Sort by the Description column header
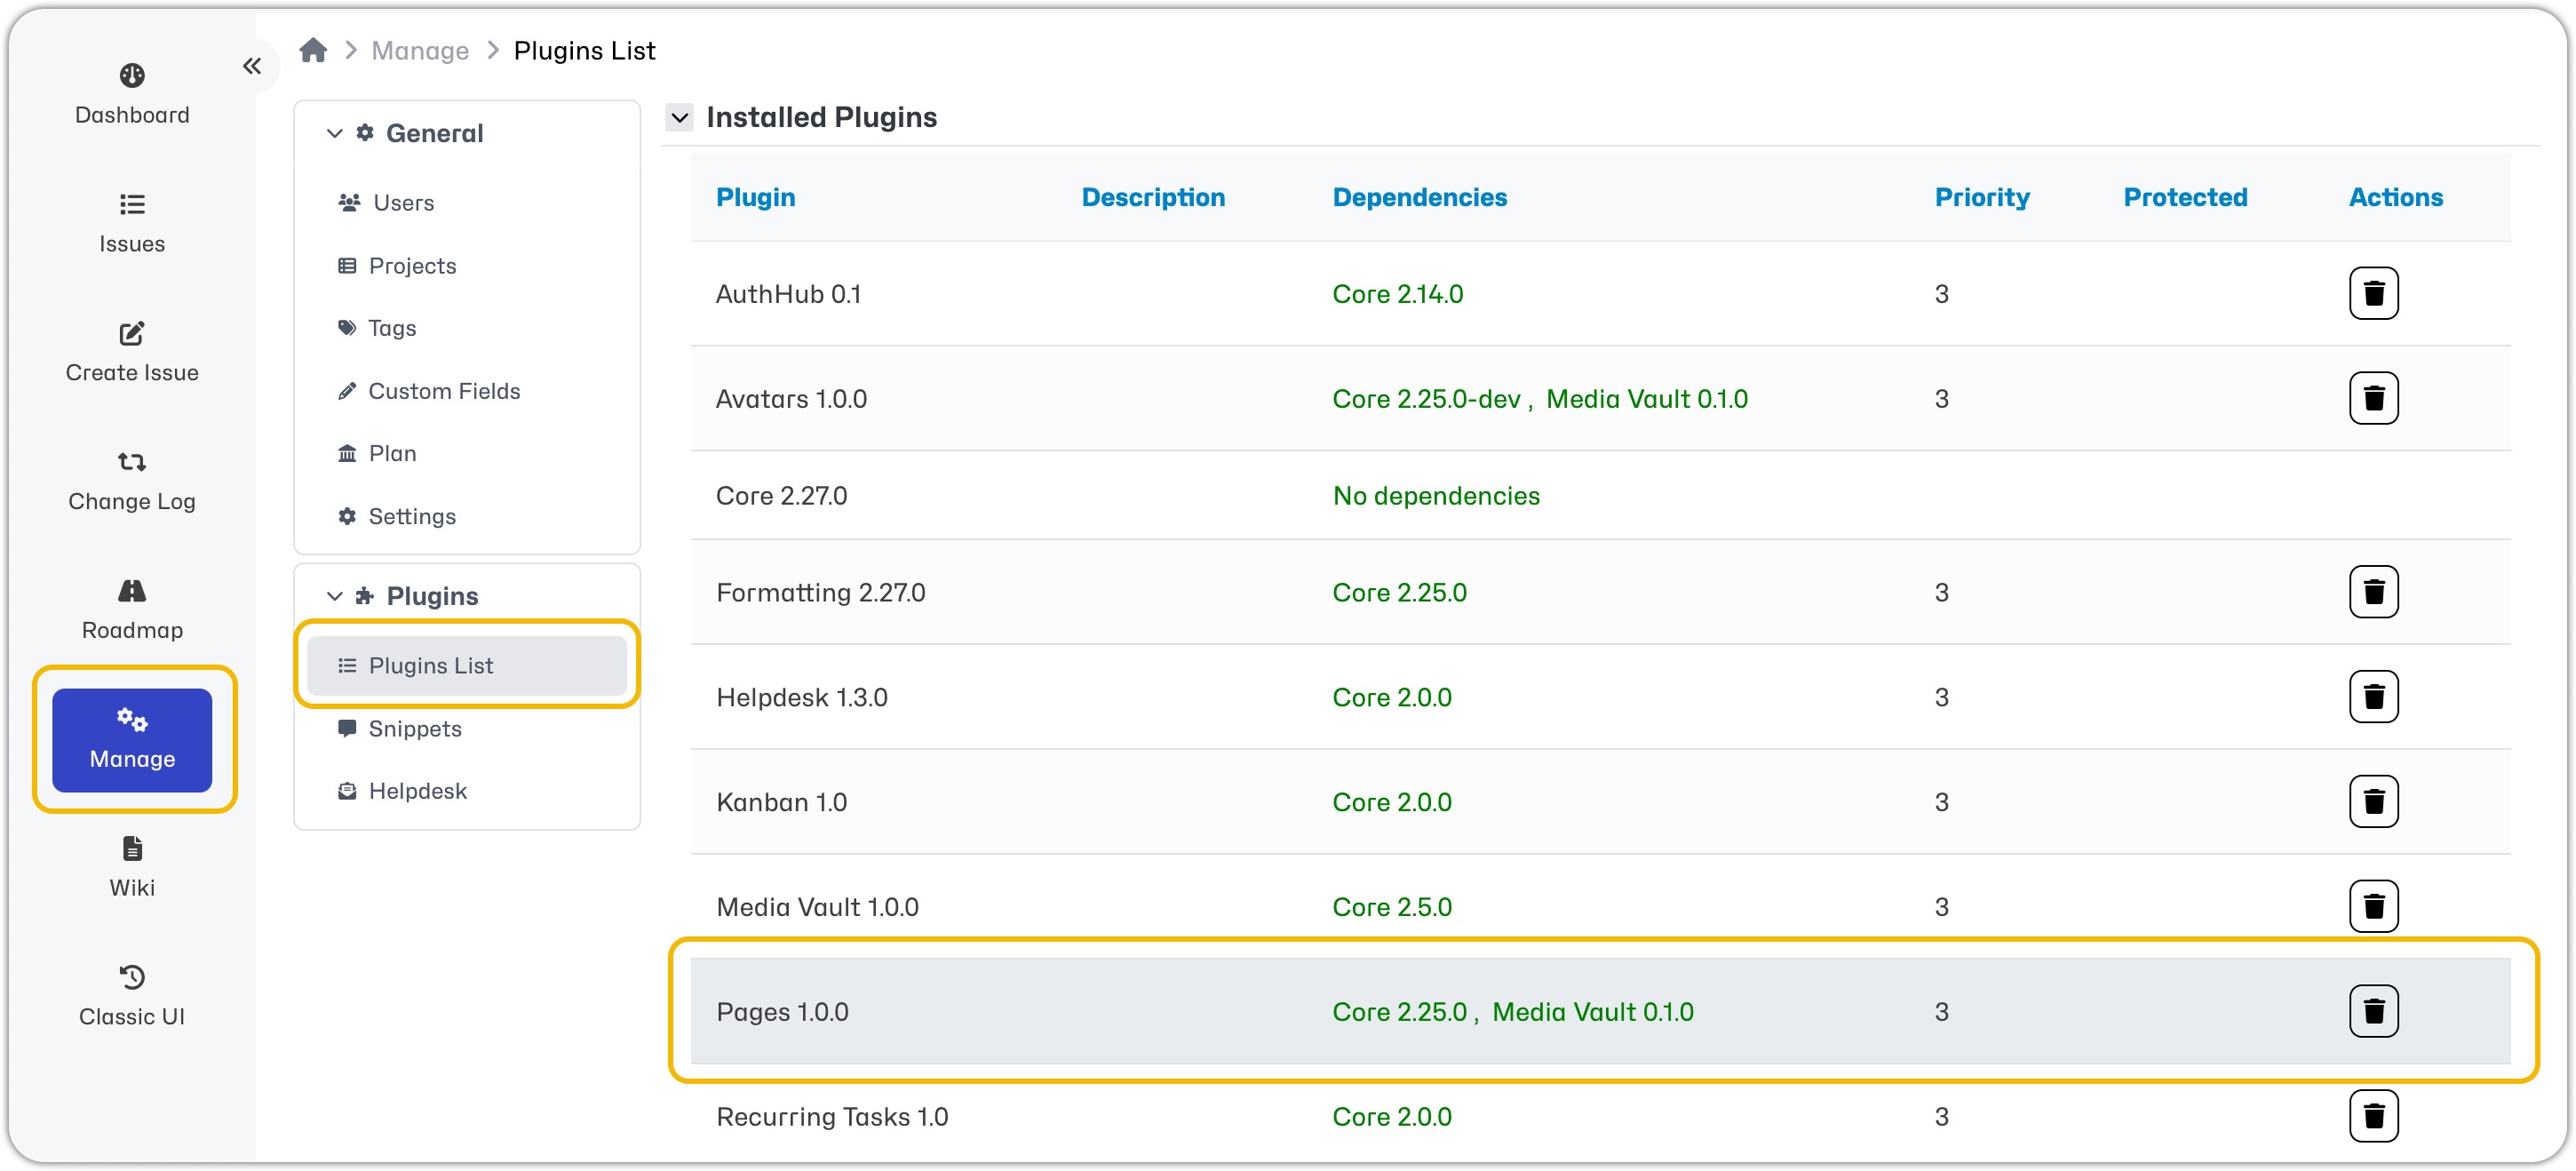 pos(1153,197)
